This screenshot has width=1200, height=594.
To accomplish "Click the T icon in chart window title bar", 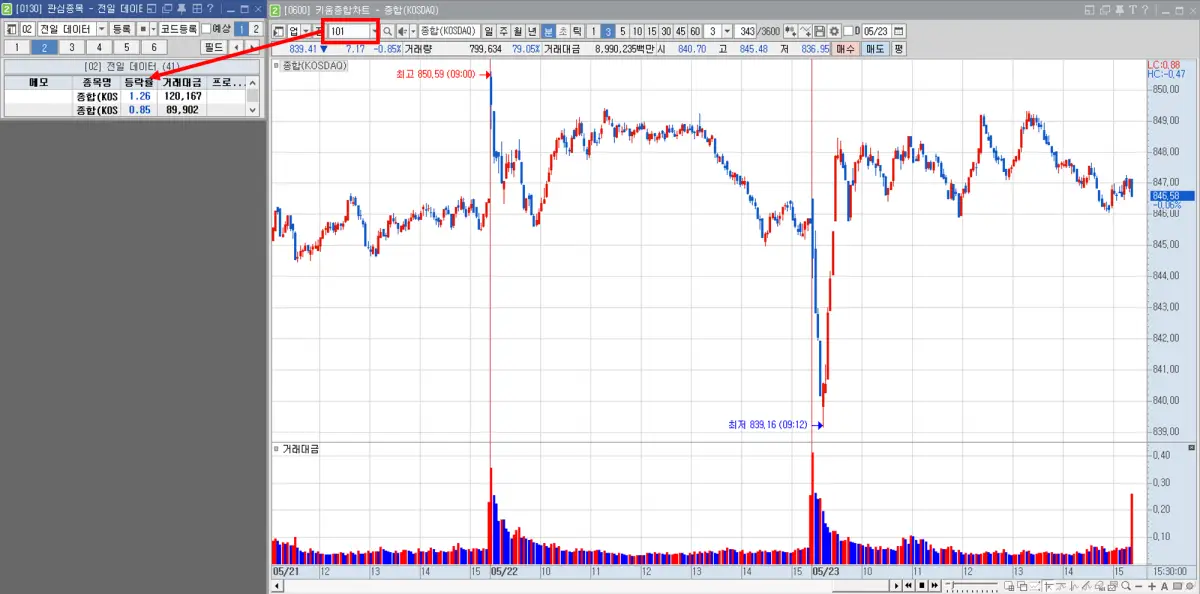I will coord(1134,10).
